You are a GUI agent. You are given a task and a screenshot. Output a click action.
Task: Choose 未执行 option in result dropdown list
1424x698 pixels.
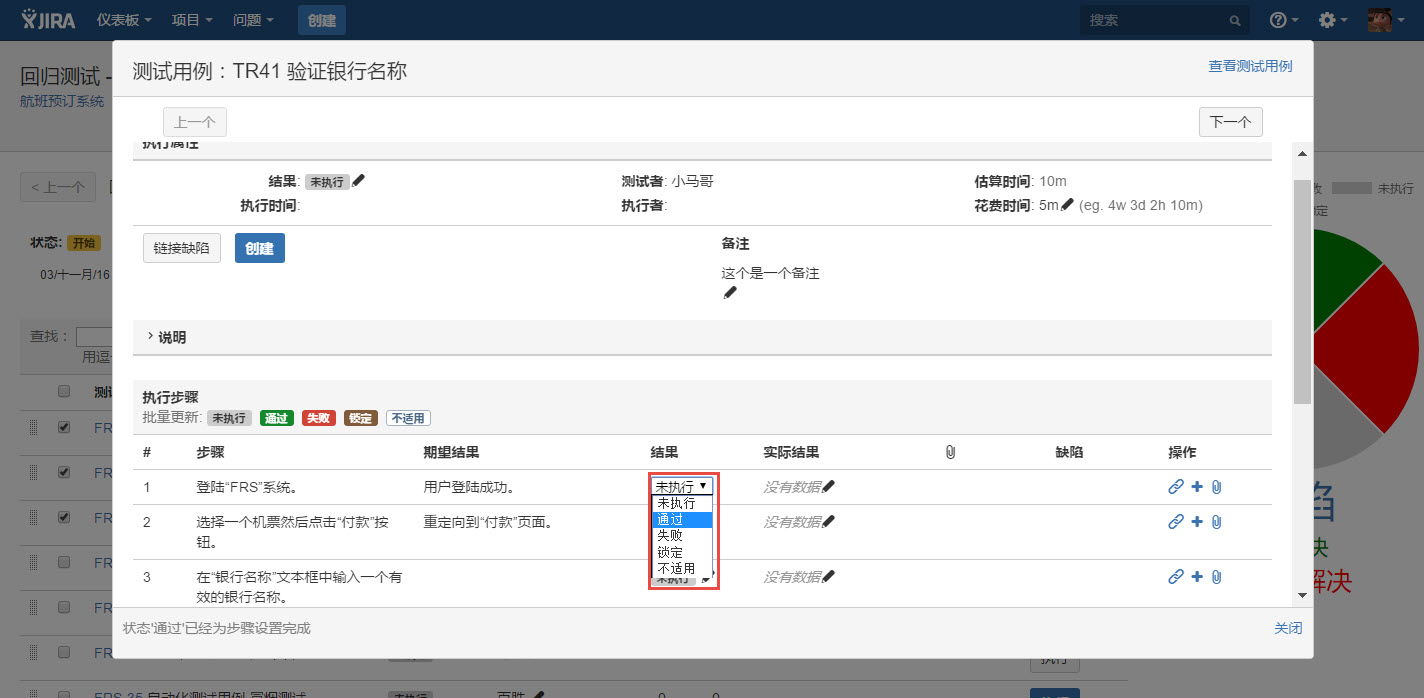[682, 503]
